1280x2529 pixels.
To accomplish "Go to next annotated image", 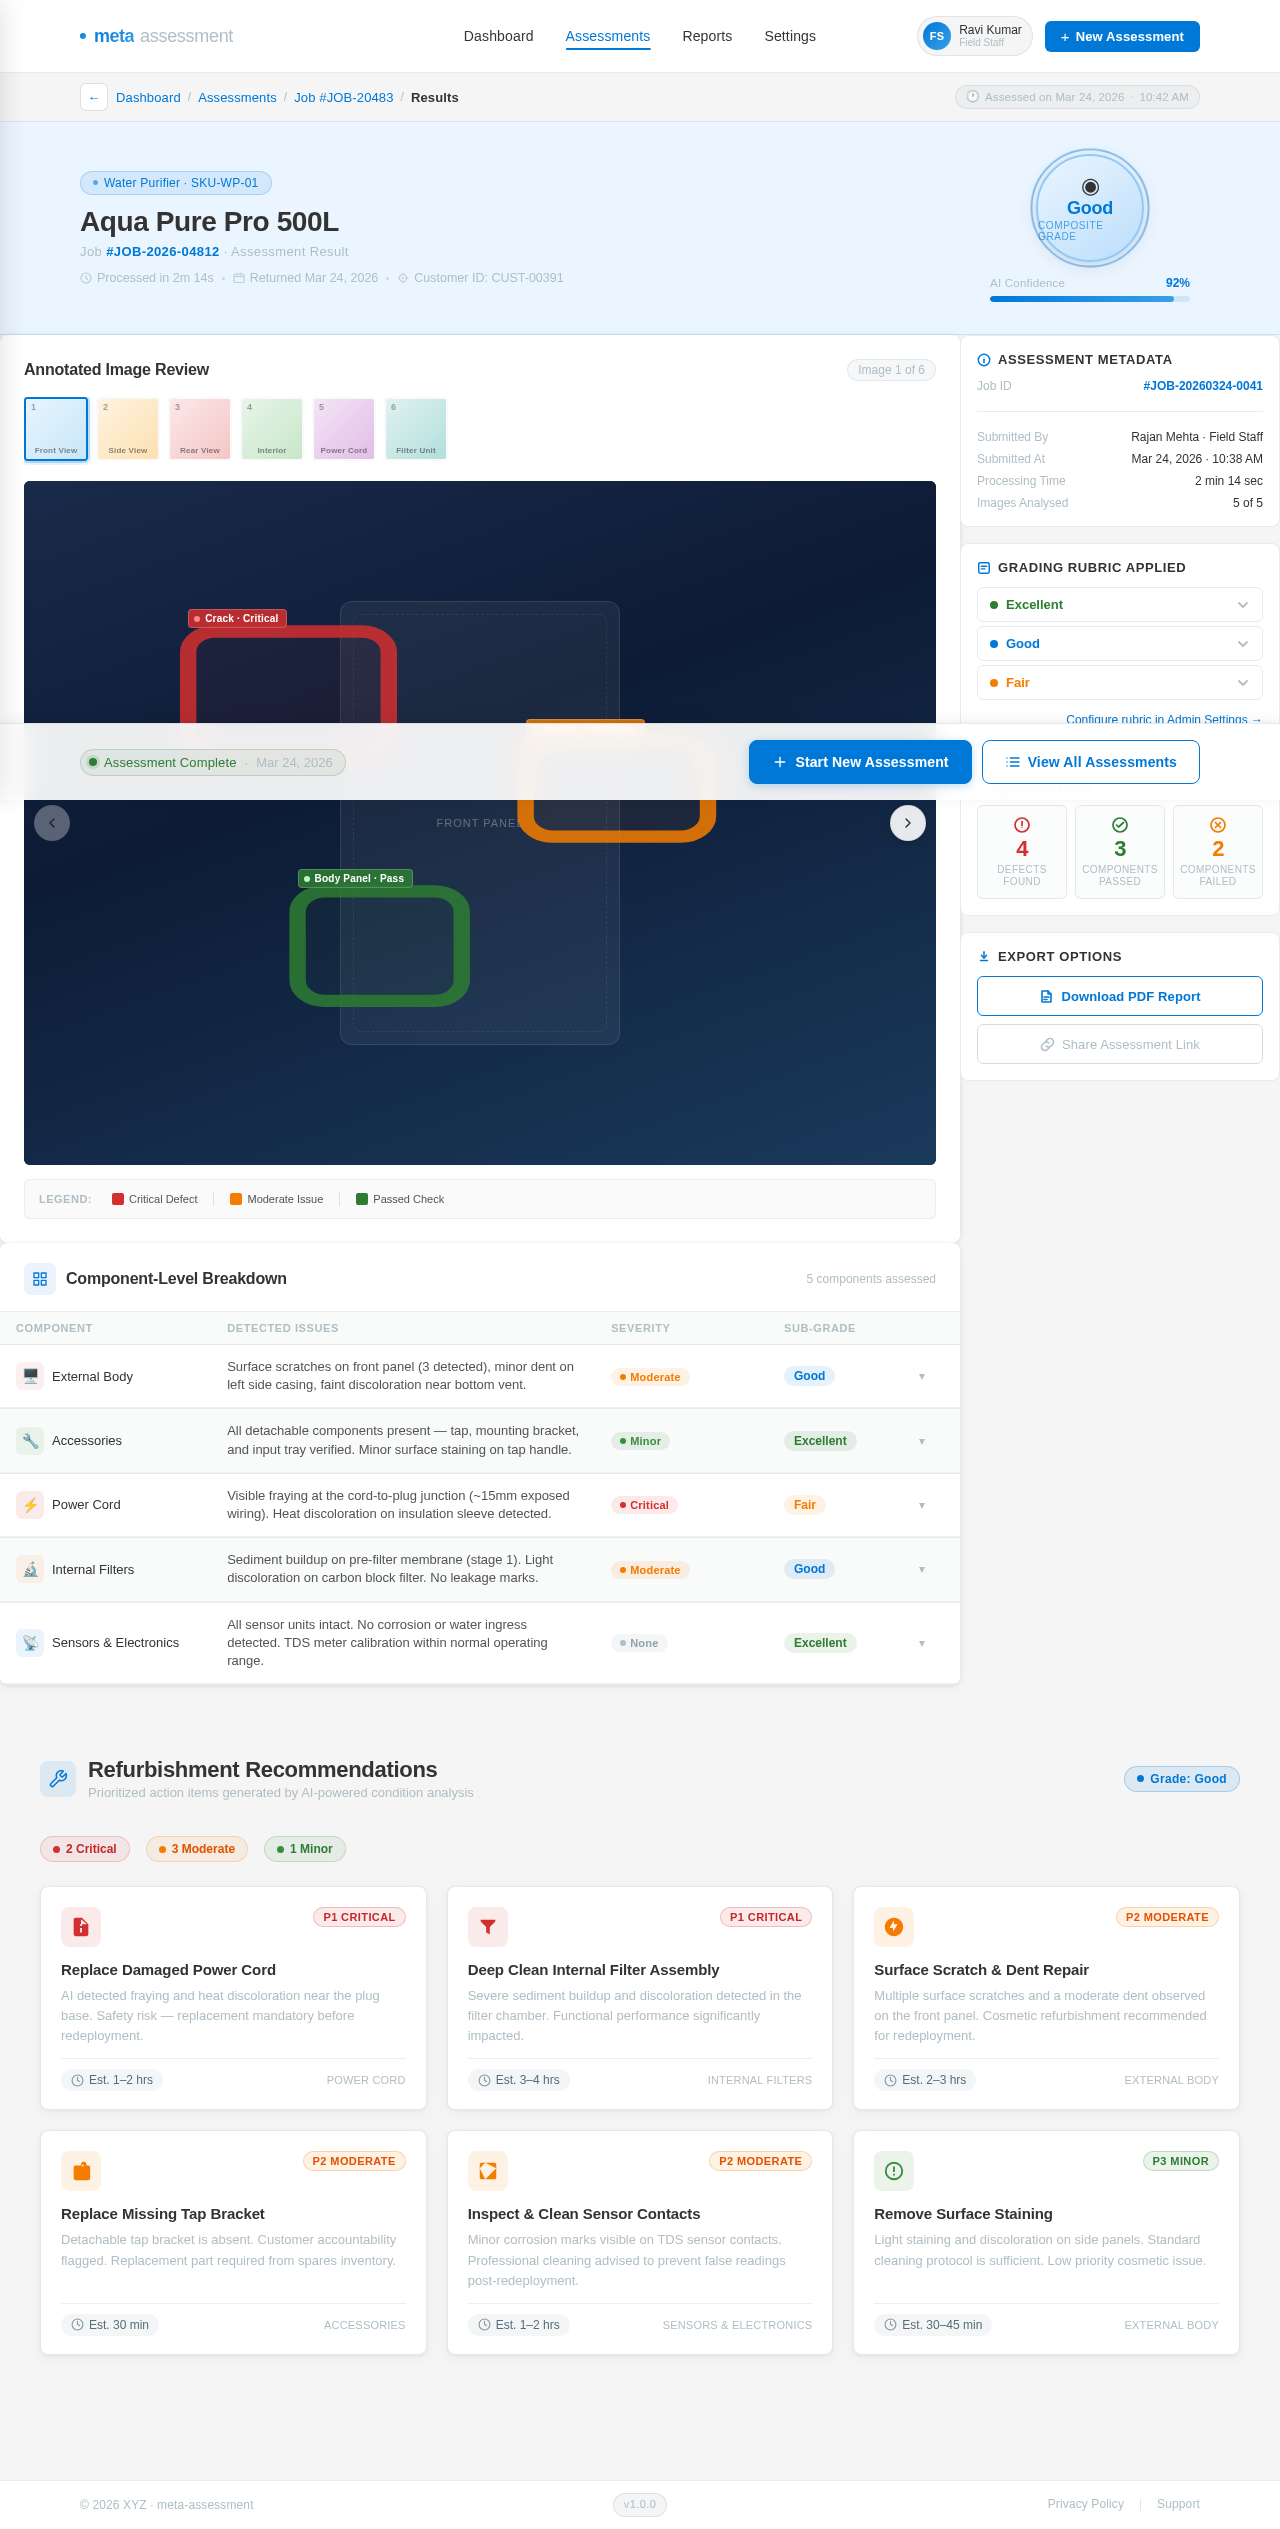I will (908, 823).
